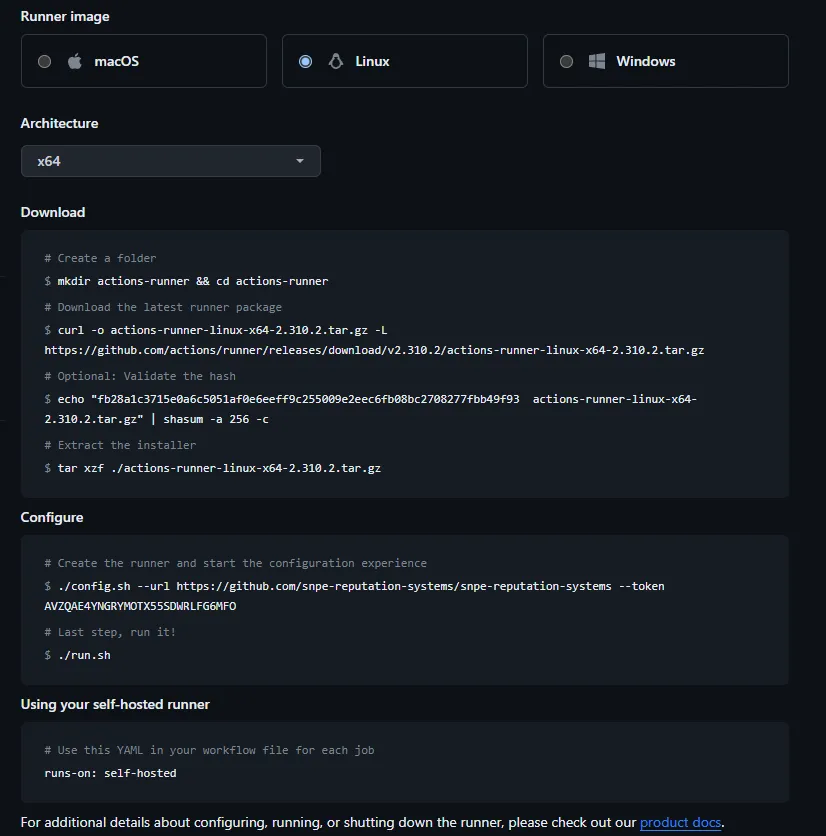
Task: Click the runner token value text
Action: click(x=140, y=606)
